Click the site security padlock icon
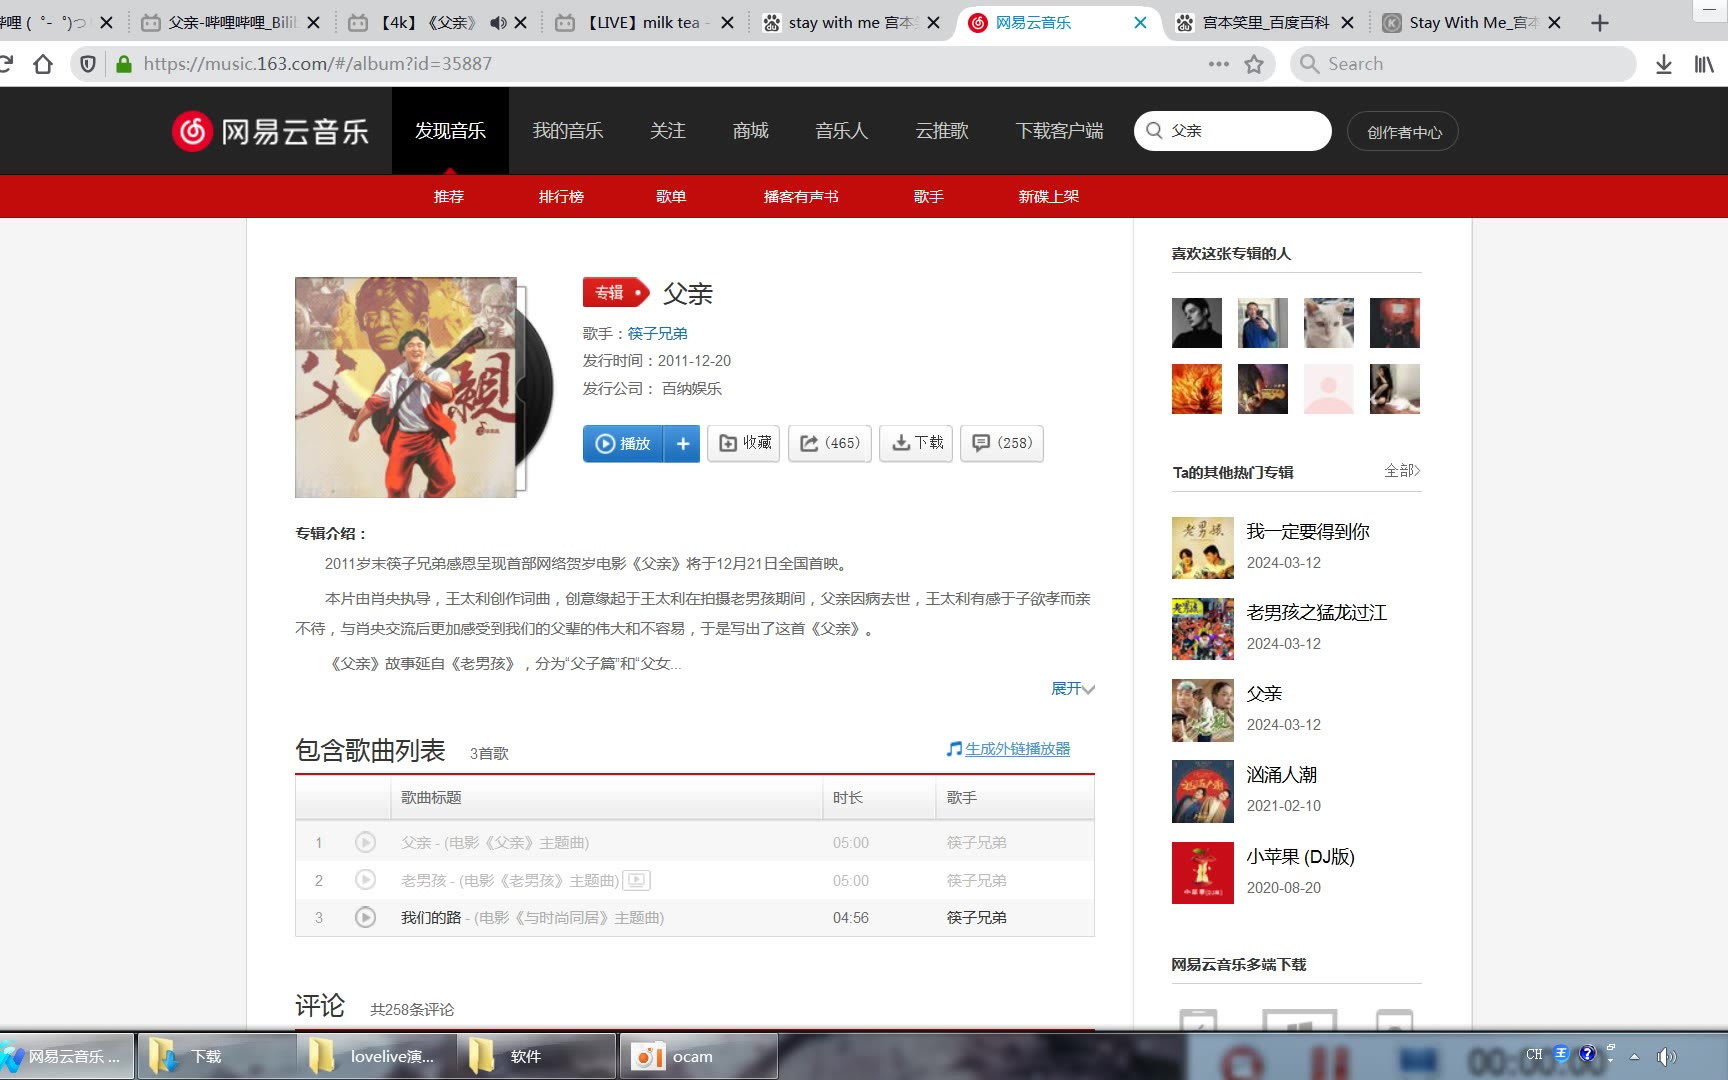Screen dimensions: 1728x1080 click(x=124, y=64)
